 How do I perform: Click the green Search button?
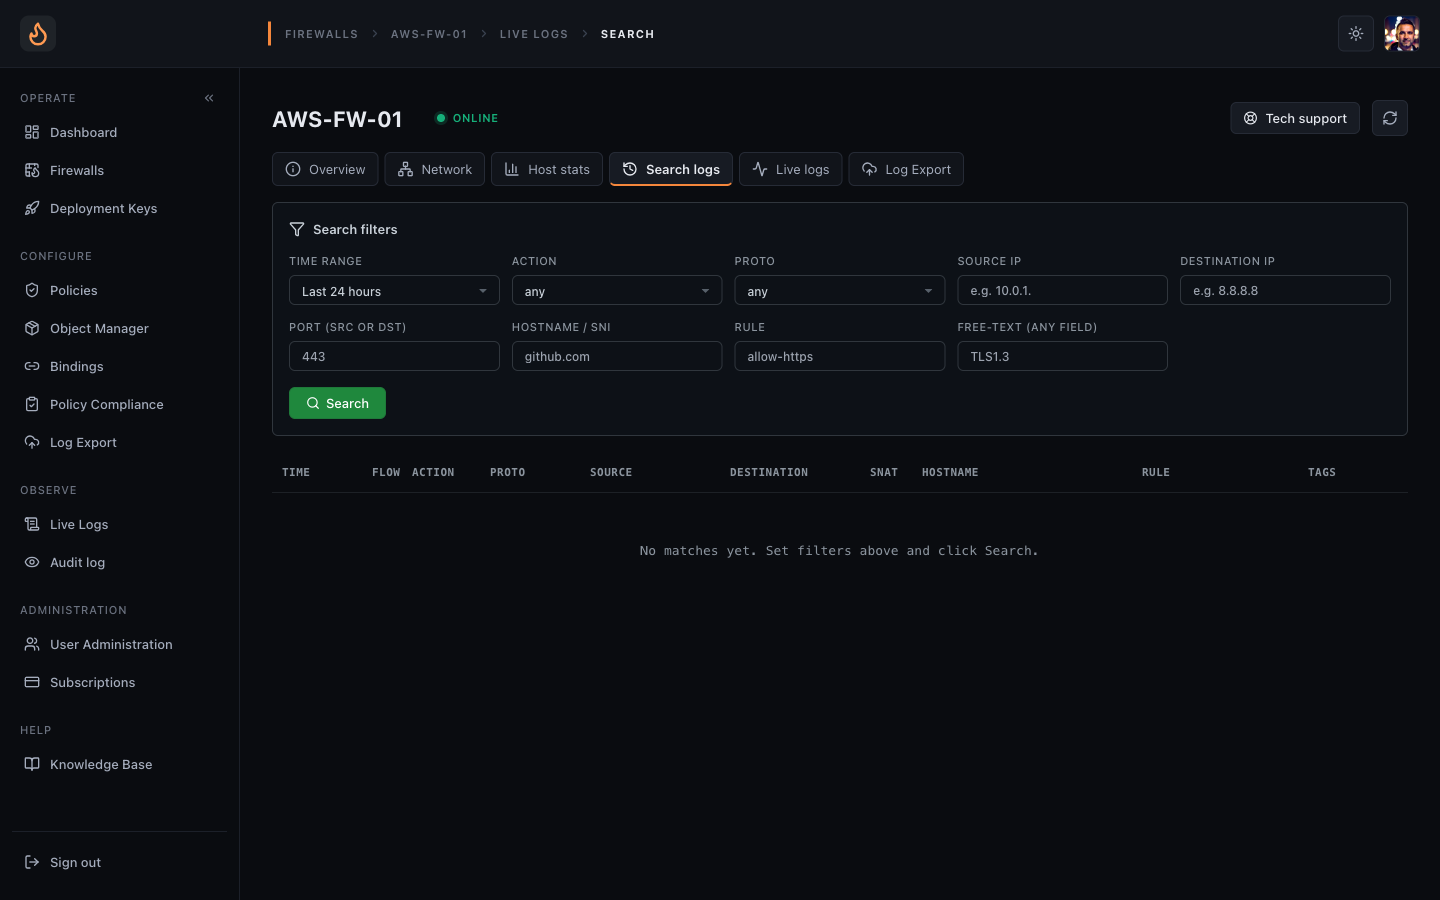(337, 403)
